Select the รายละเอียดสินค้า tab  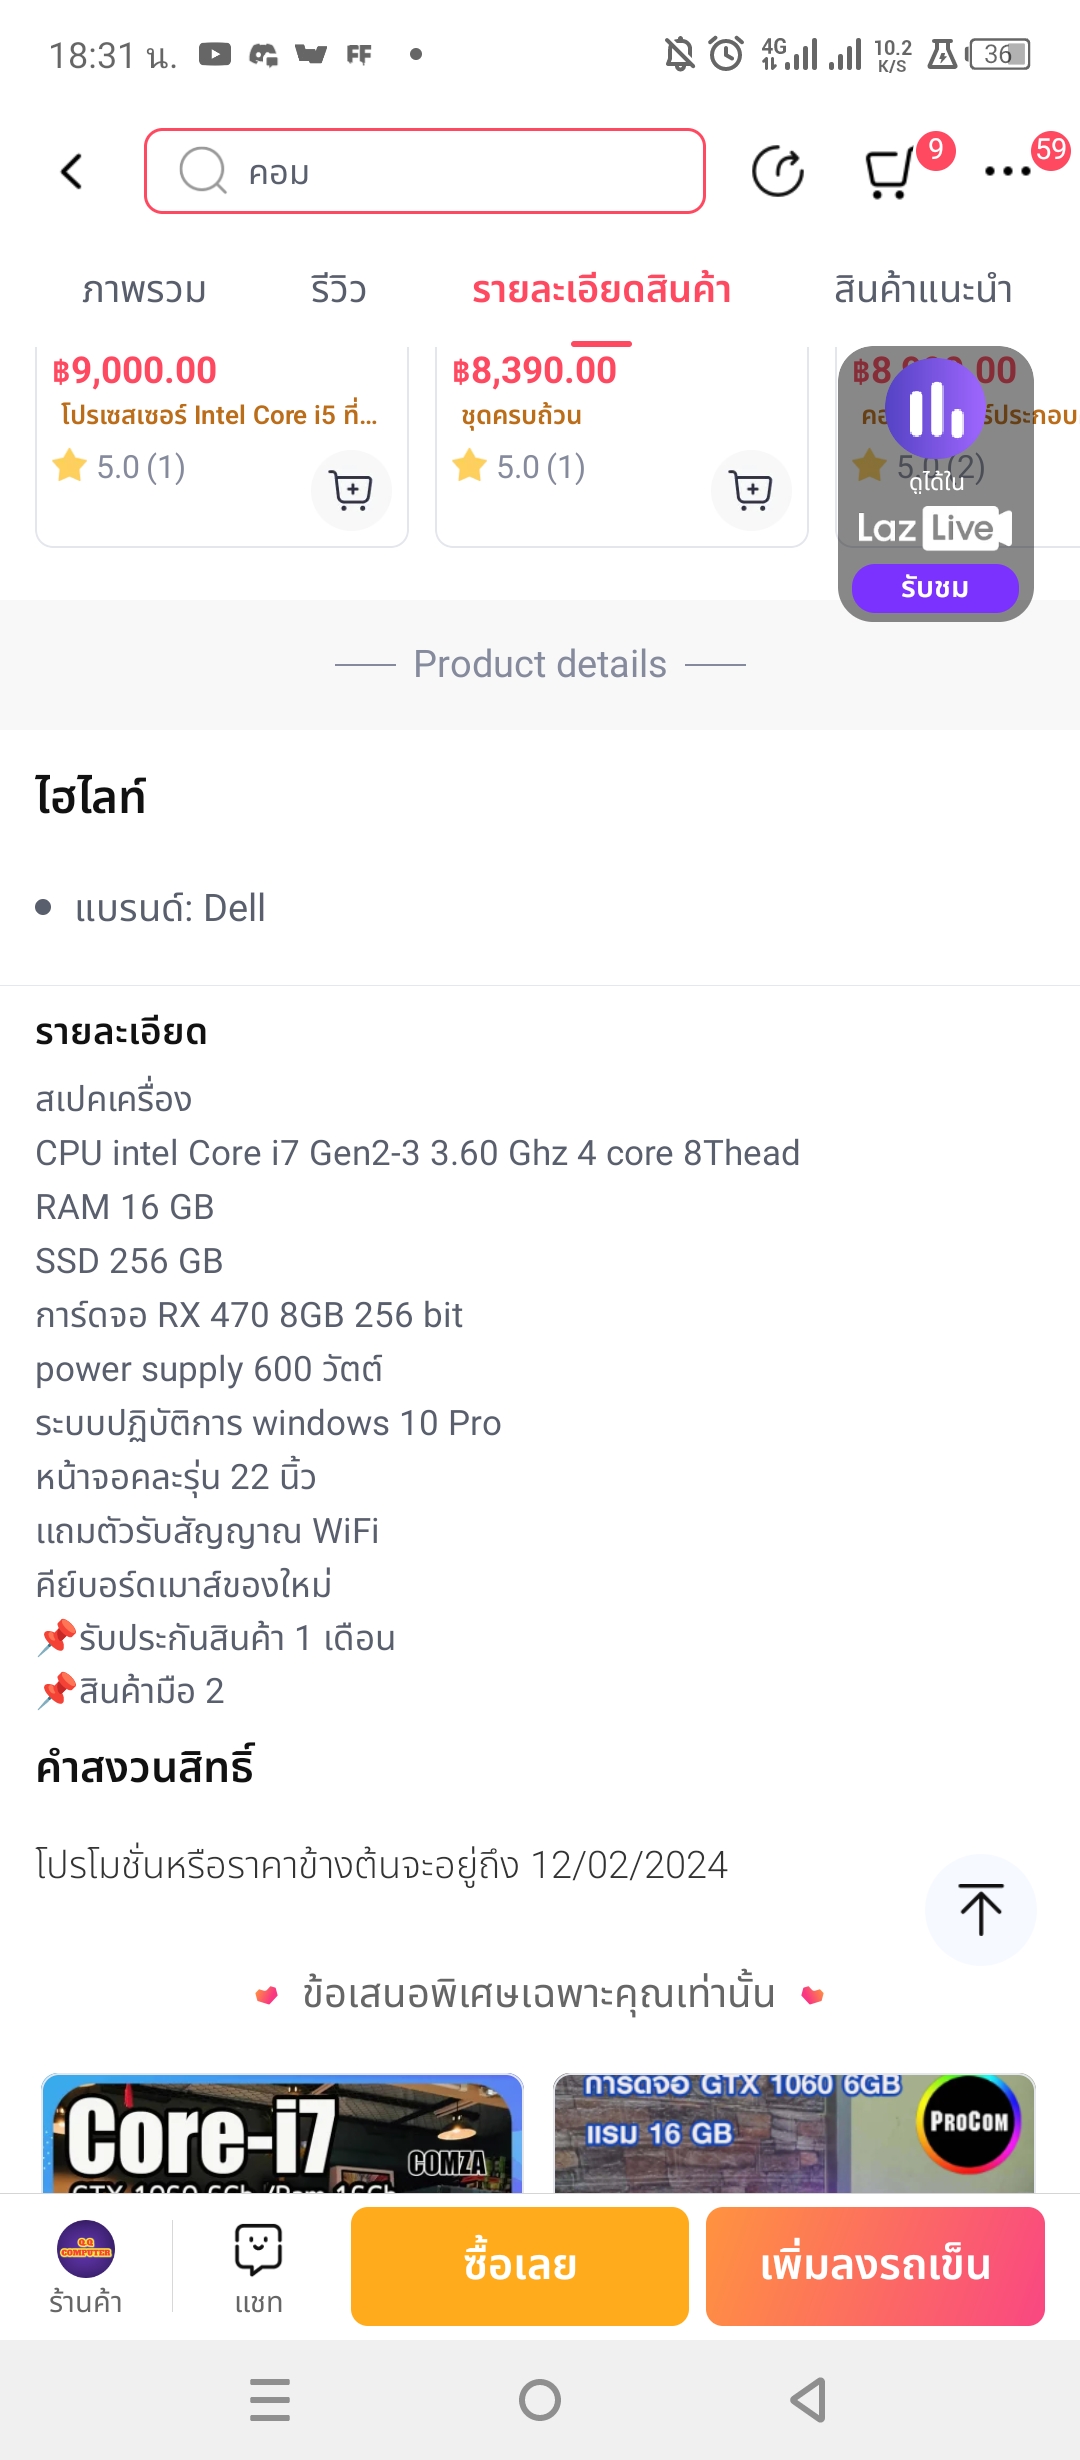[x=601, y=290]
